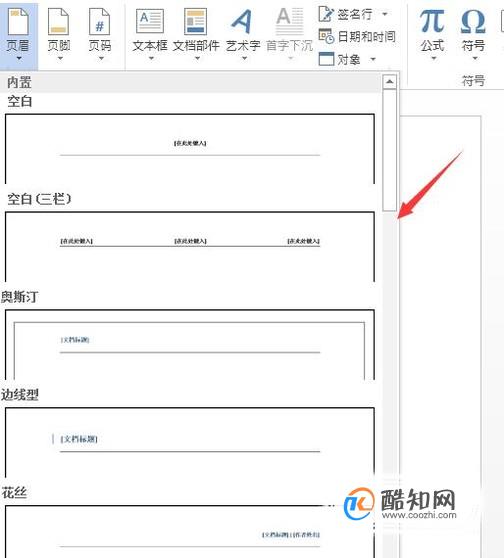Insert a 文本框 text box
The height and width of the screenshot is (558, 504).
[150, 21]
